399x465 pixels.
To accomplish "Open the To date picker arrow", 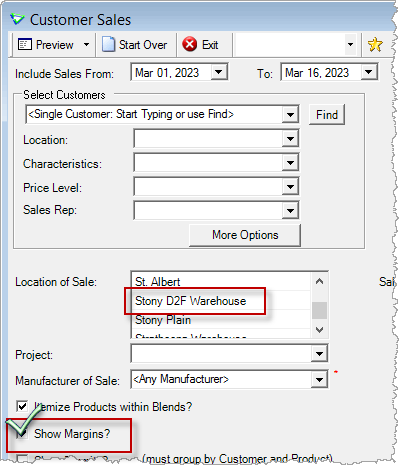I will 369,72.
